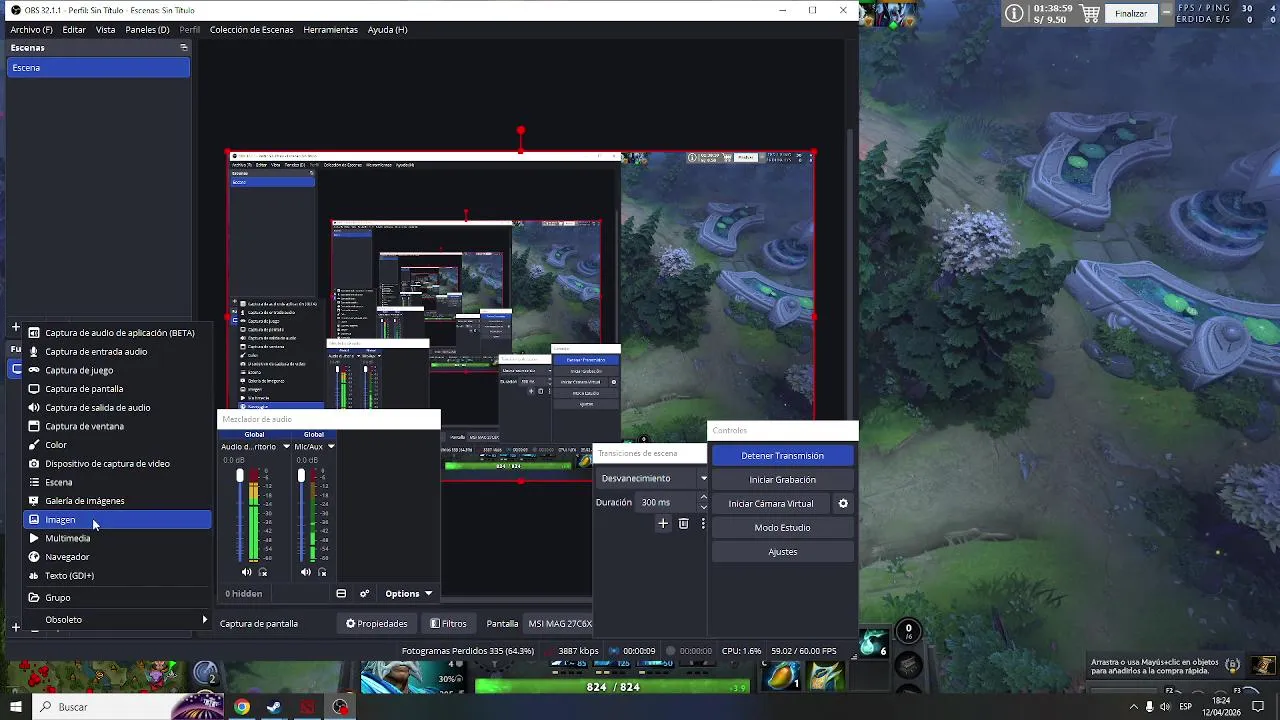This screenshot has width=1280, height=720.
Task: Add Galería de imágenes slideshow source
Action: pos(117,501)
